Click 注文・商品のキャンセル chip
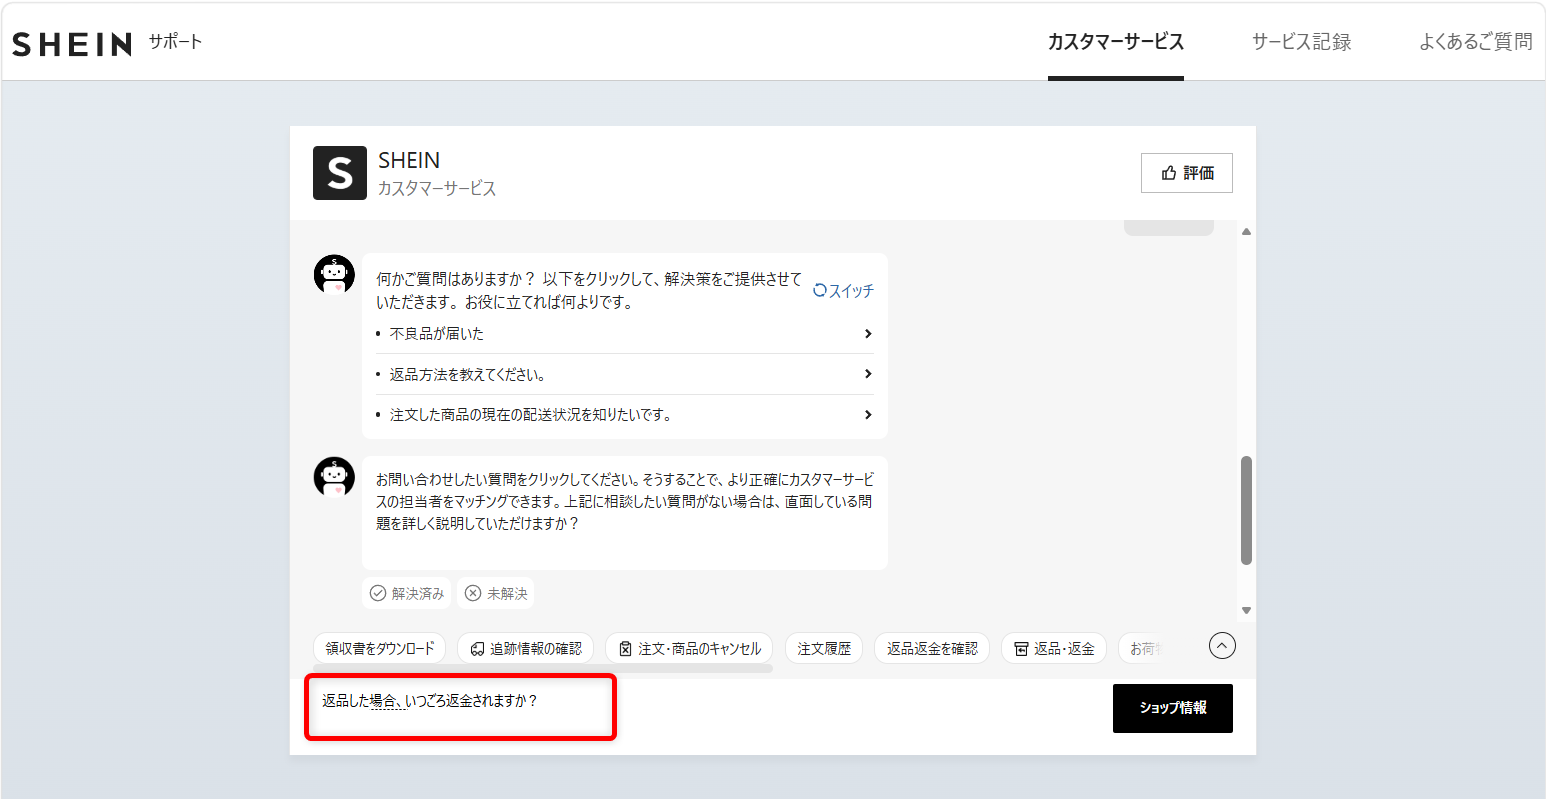 [x=689, y=648]
